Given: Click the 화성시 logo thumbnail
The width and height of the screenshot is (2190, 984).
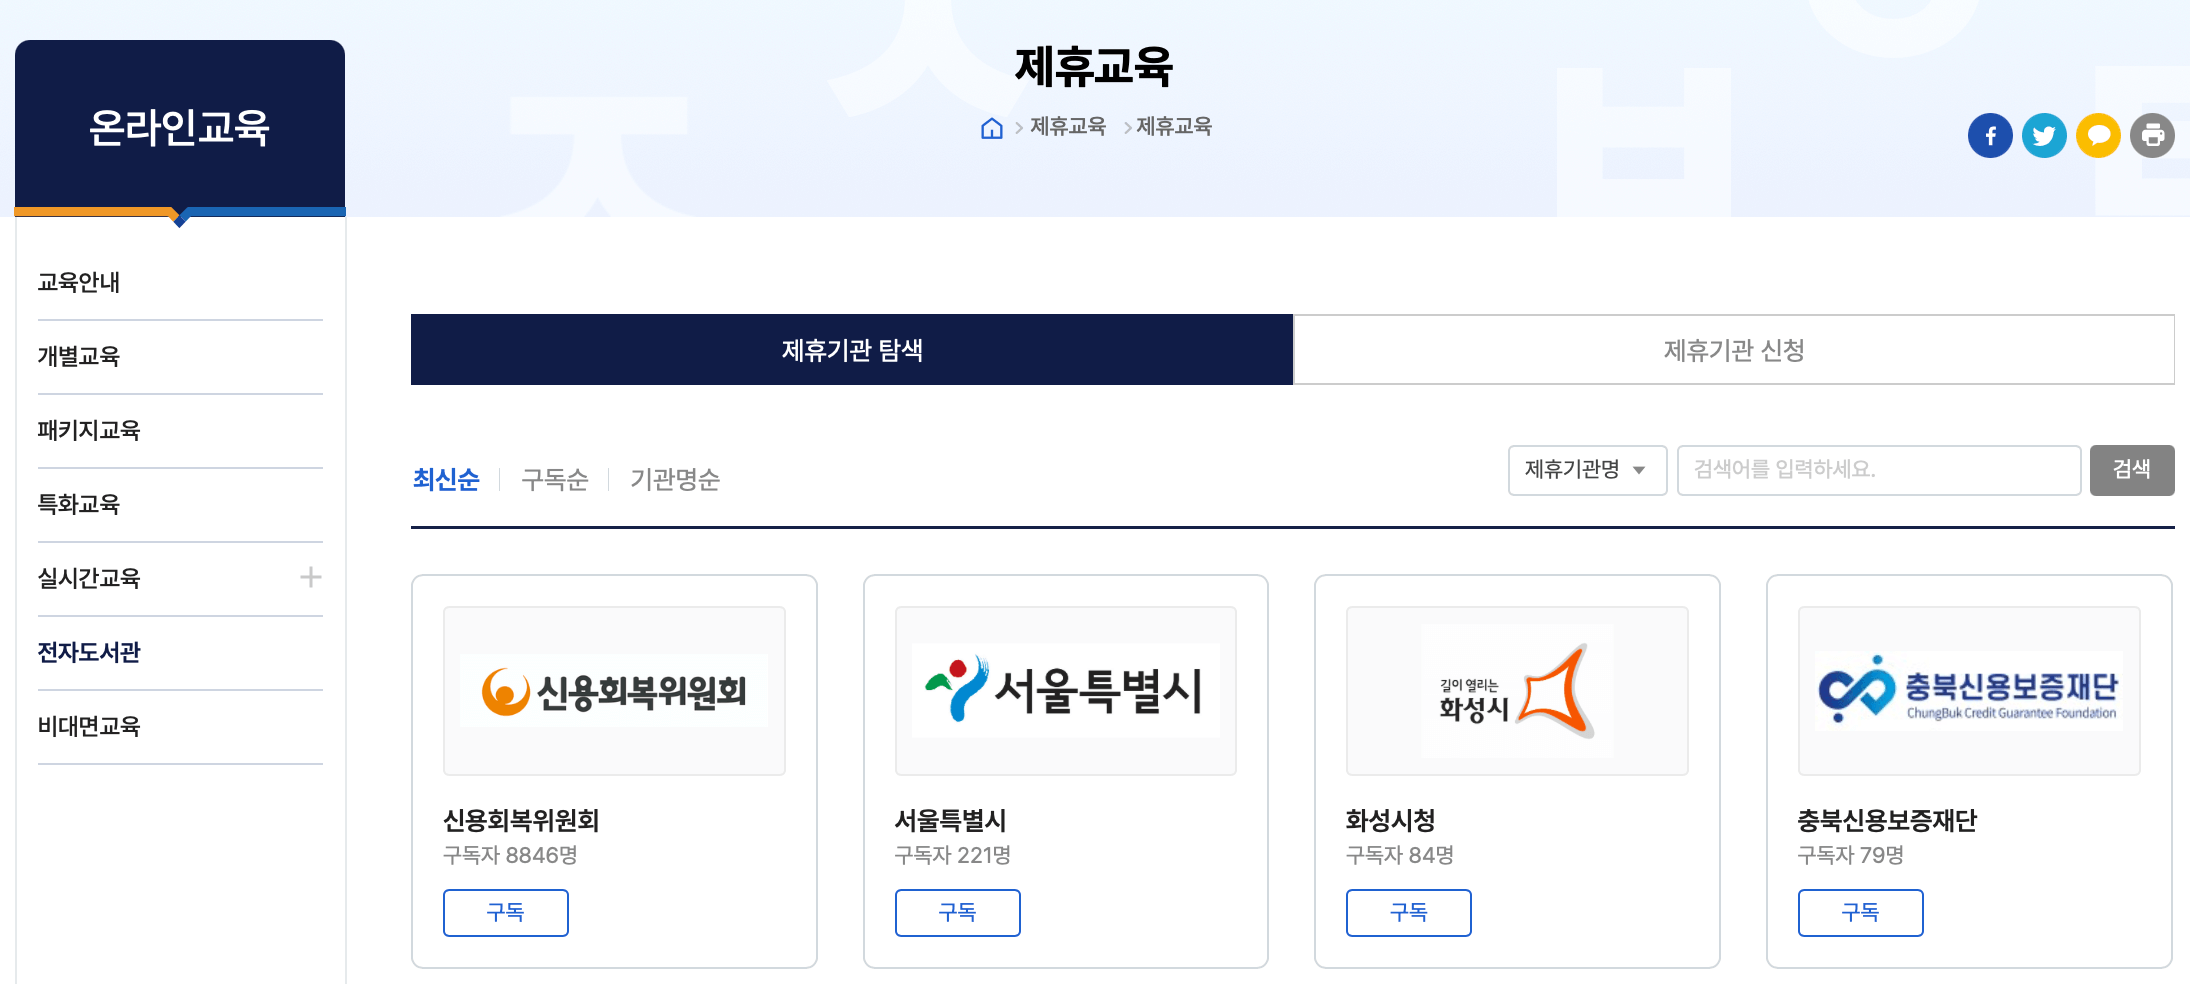Looking at the screenshot, I should point(1516,689).
